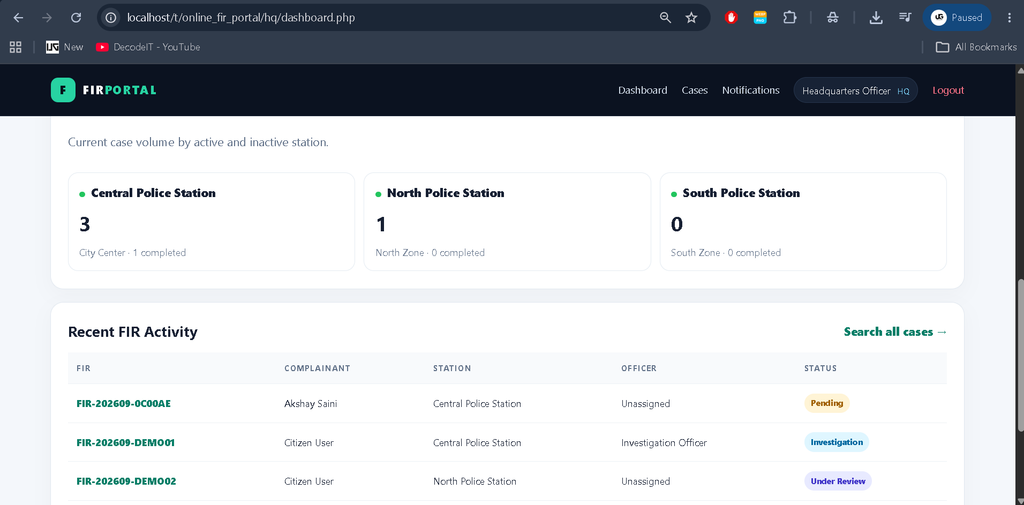
Task: Click the FIRPORTAL brand name
Action: 120,90
